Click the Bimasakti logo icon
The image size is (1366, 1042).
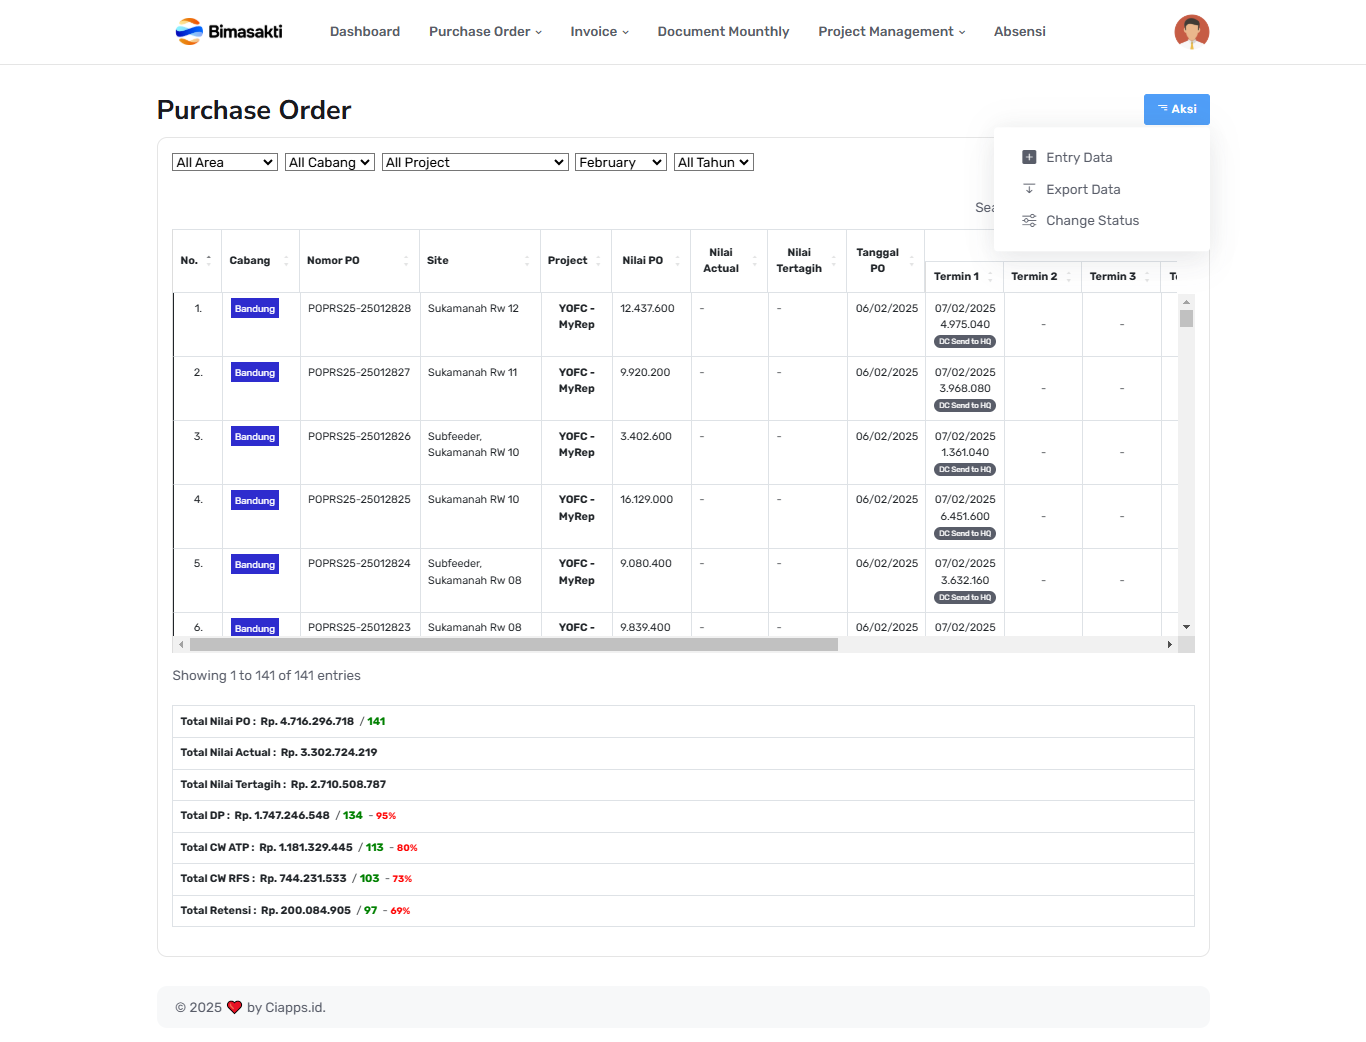[189, 32]
